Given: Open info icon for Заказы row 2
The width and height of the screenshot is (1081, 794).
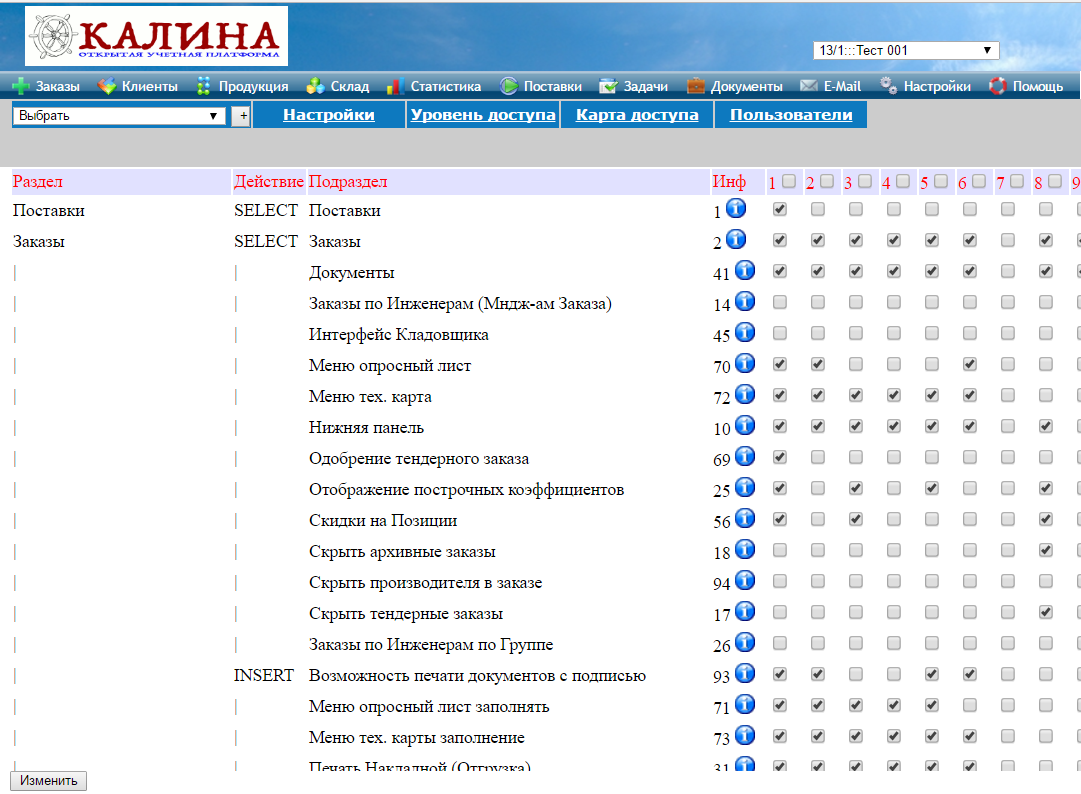Looking at the screenshot, I should click(736, 239).
